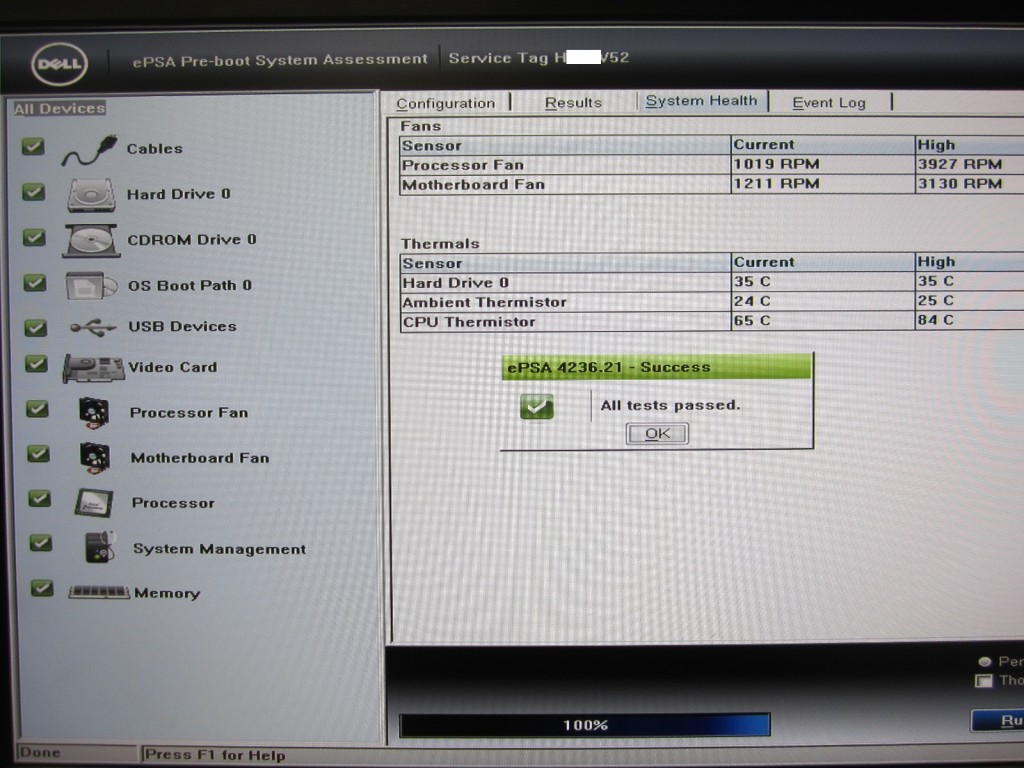The height and width of the screenshot is (768, 1024).
Task: Click the Processor Fan label in device list
Action: pos(189,413)
